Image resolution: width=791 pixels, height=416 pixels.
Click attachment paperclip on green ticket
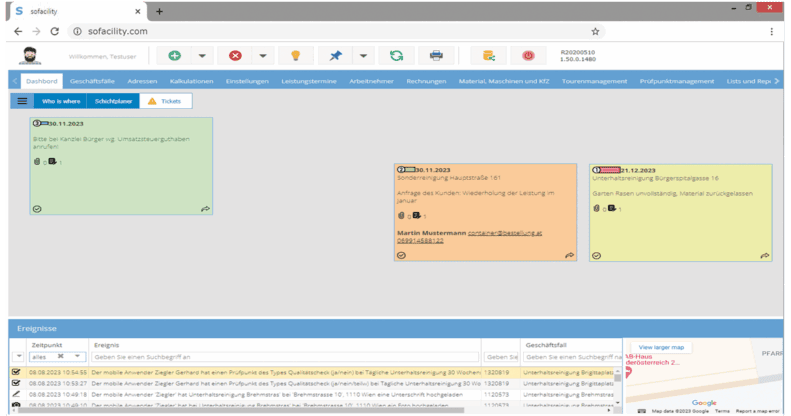coord(37,161)
